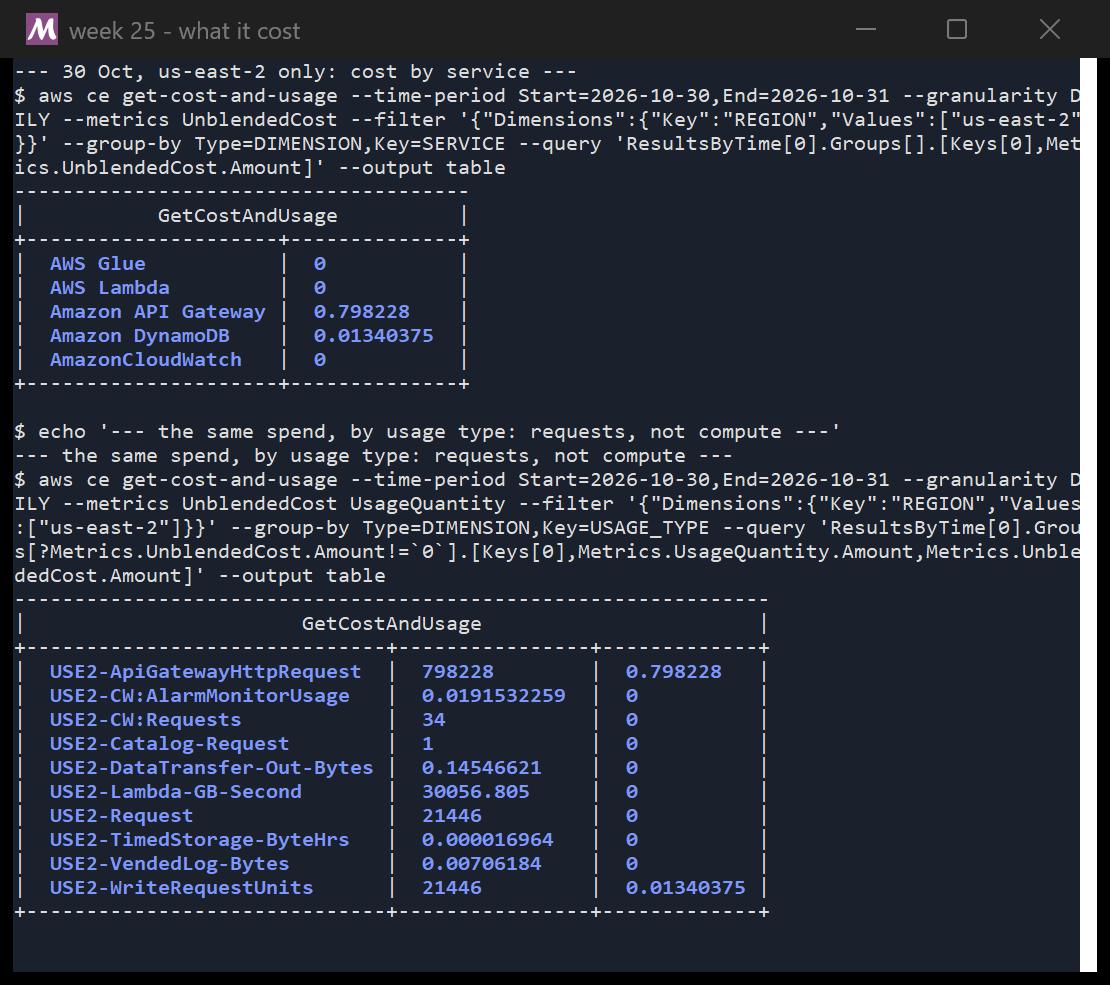Click 'USE2-CW:AlarmMonitorUsage' usage type

coord(200,695)
